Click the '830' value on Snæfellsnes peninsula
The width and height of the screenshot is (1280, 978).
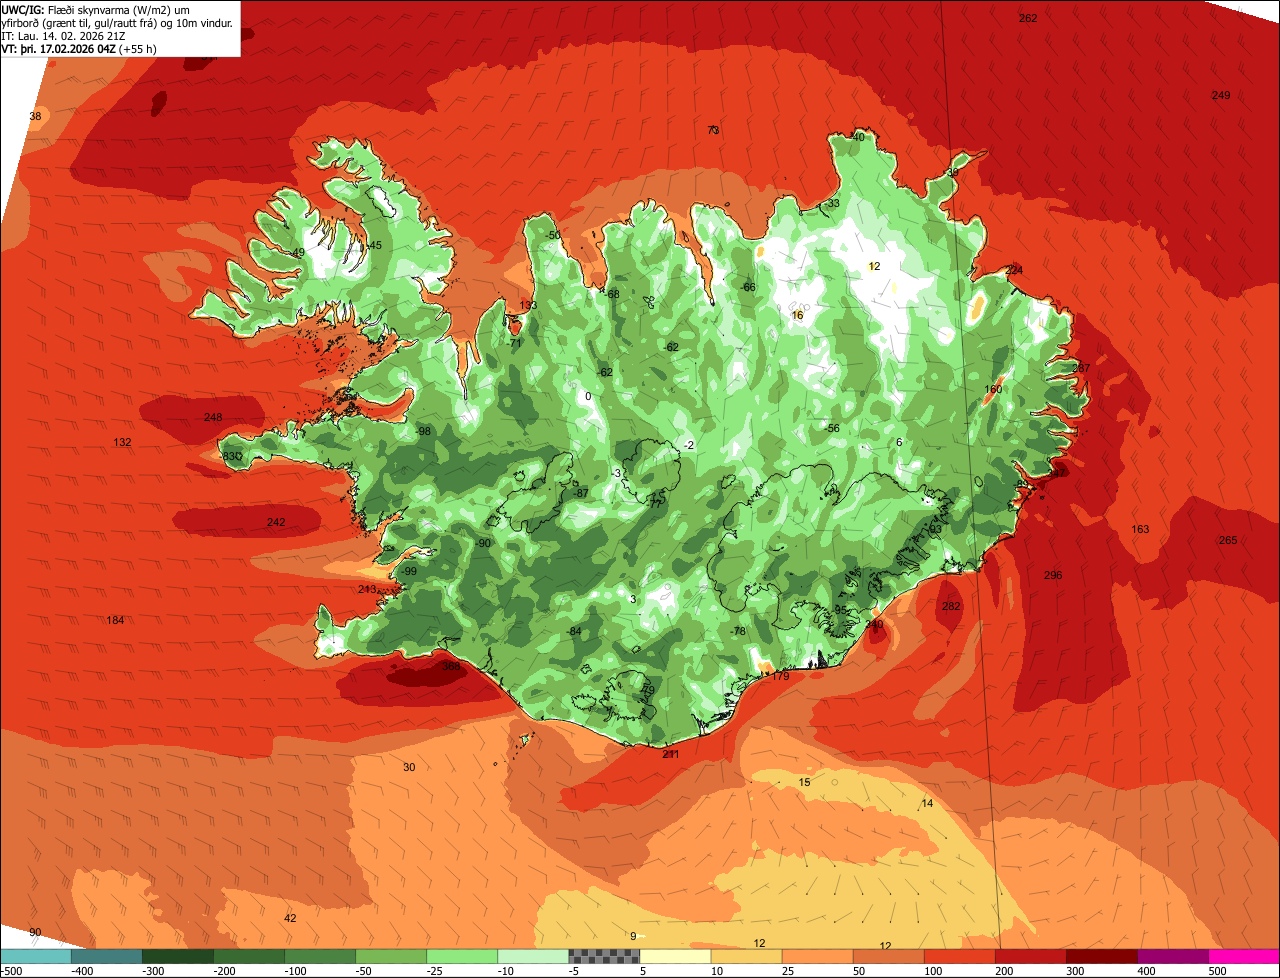coord(232,456)
